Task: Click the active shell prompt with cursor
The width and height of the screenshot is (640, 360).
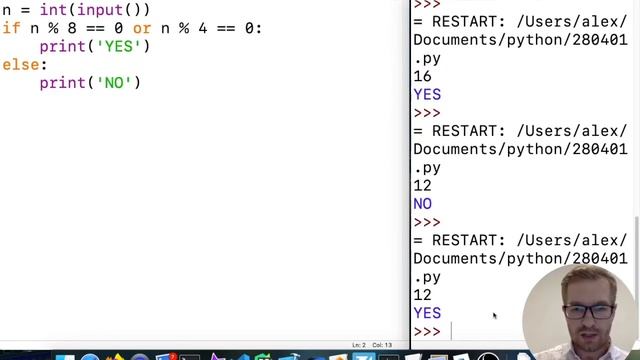Action: [x=427, y=331]
